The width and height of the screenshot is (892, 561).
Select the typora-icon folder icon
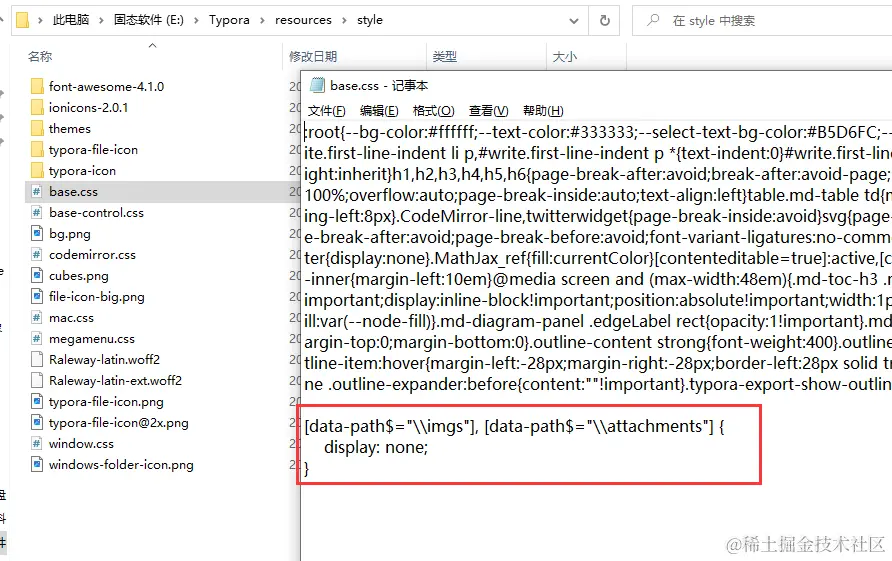(x=37, y=171)
